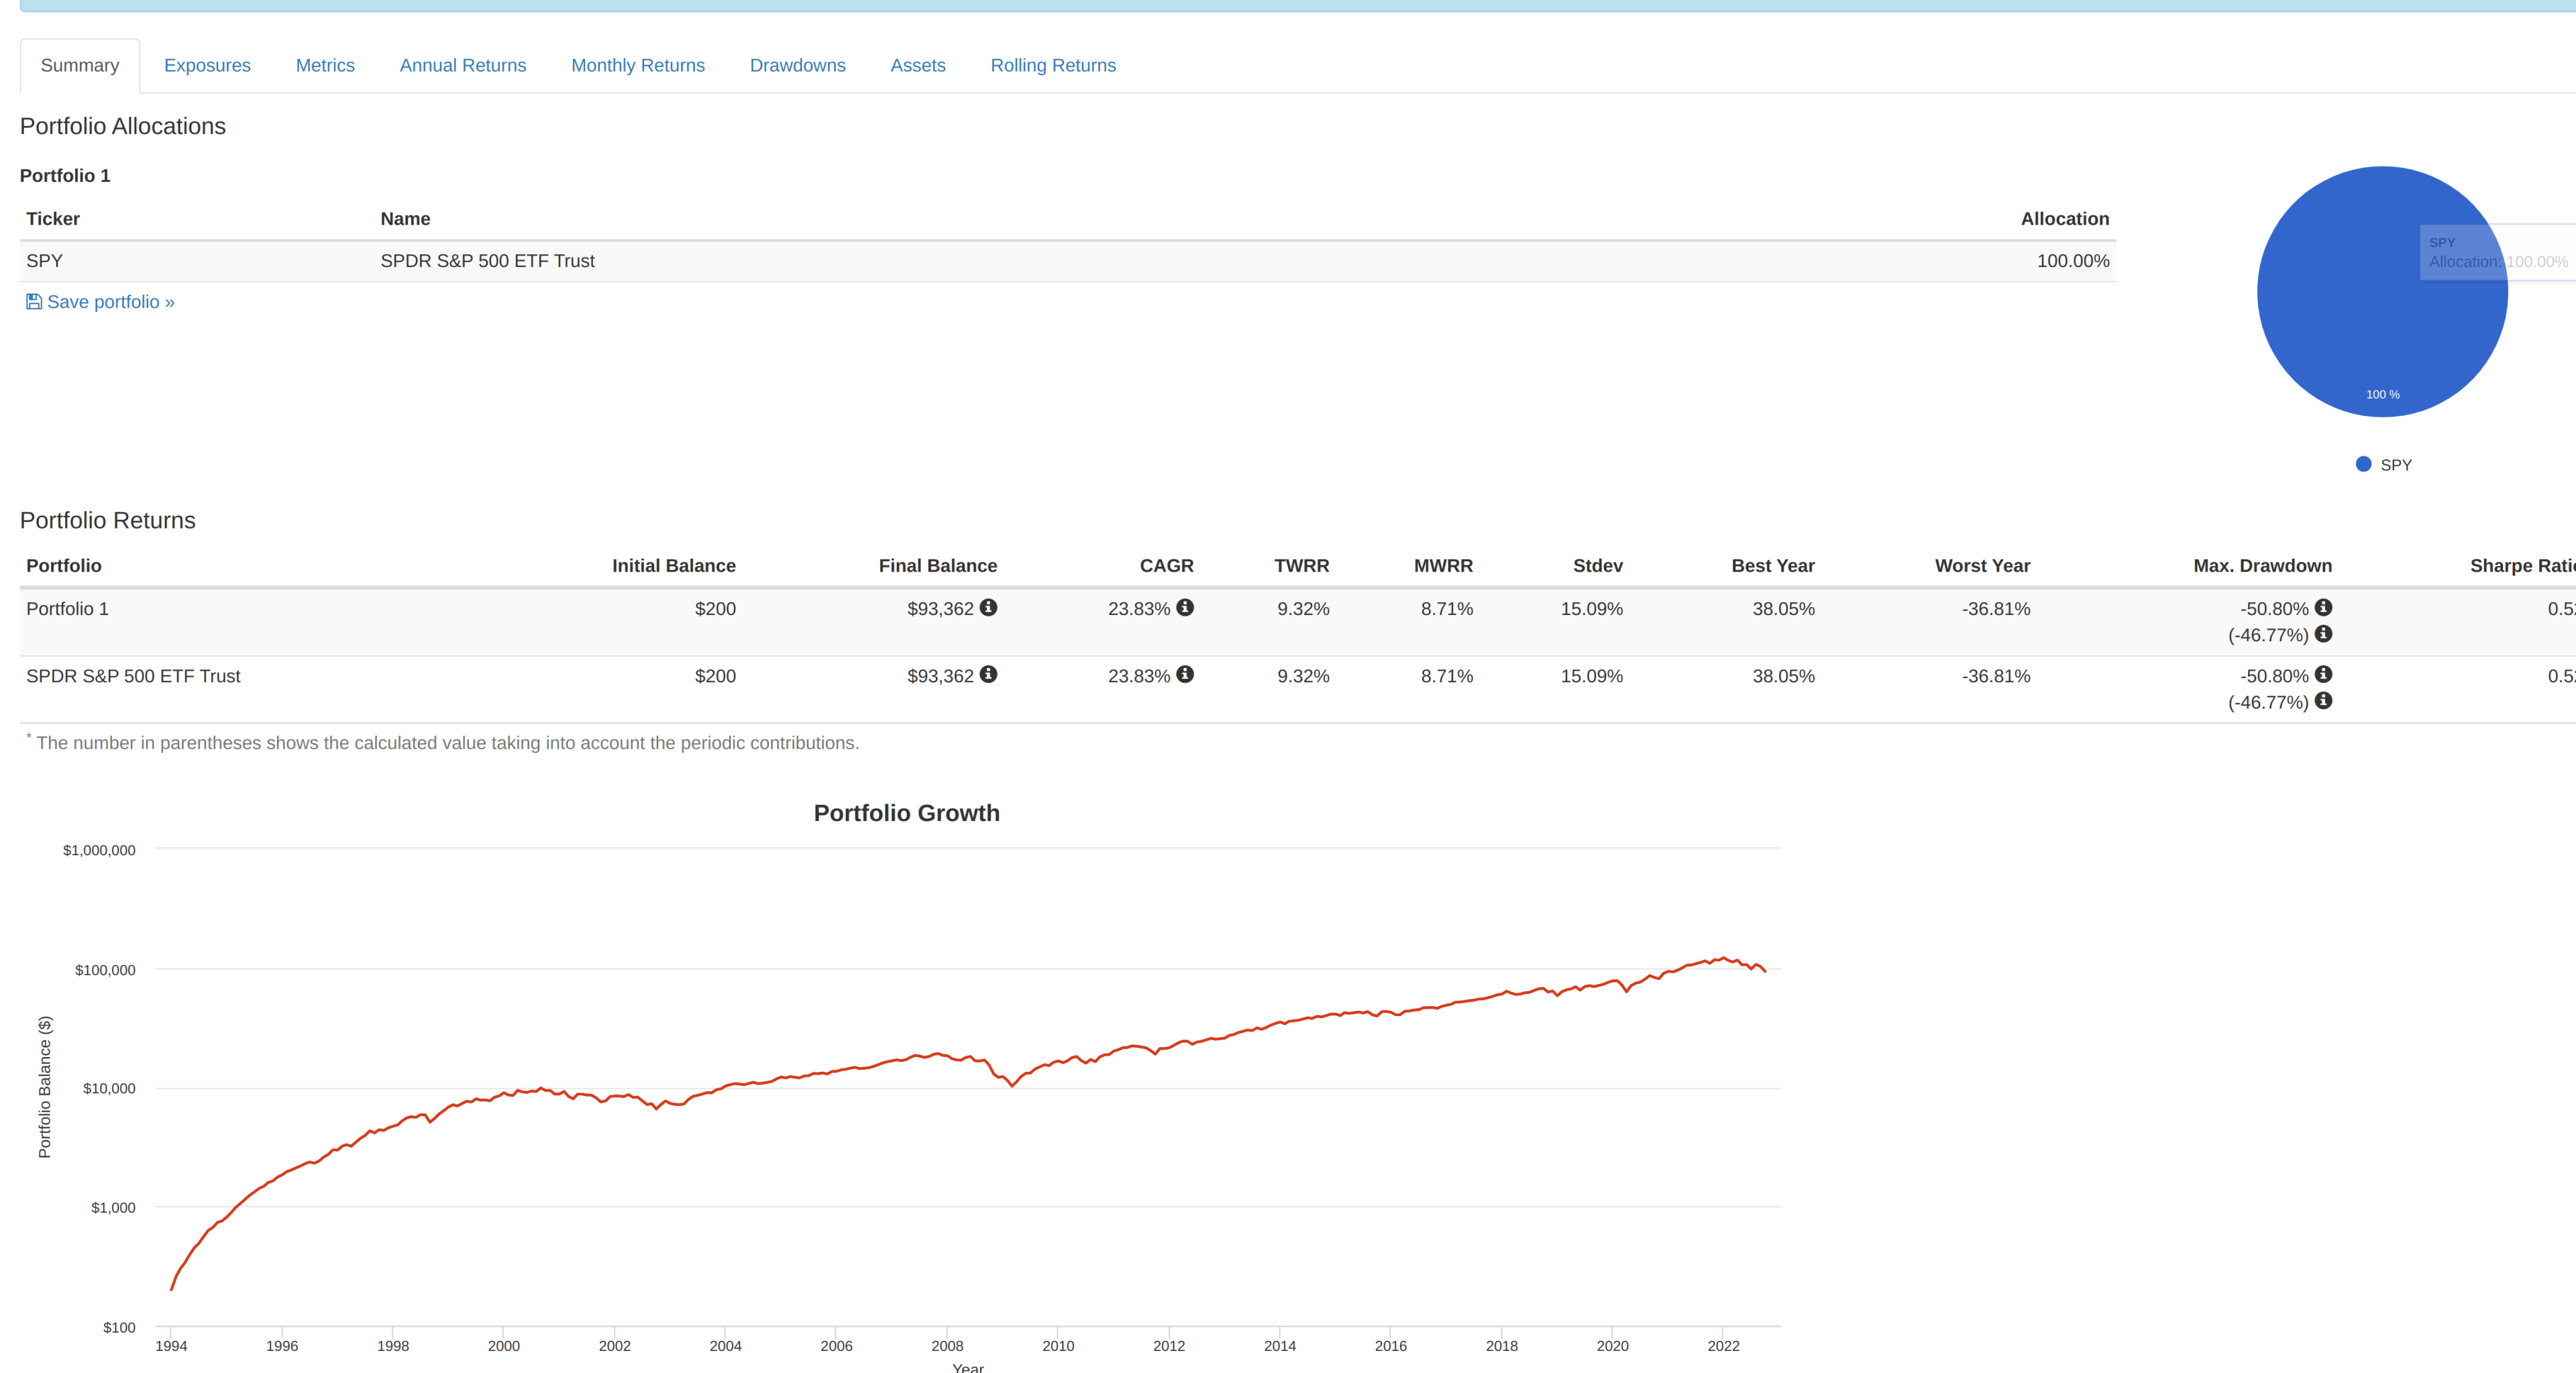This screenshot has width=2576, height=1373.
Task: Click the Save portfolio » link
Action: pos(100,302)
